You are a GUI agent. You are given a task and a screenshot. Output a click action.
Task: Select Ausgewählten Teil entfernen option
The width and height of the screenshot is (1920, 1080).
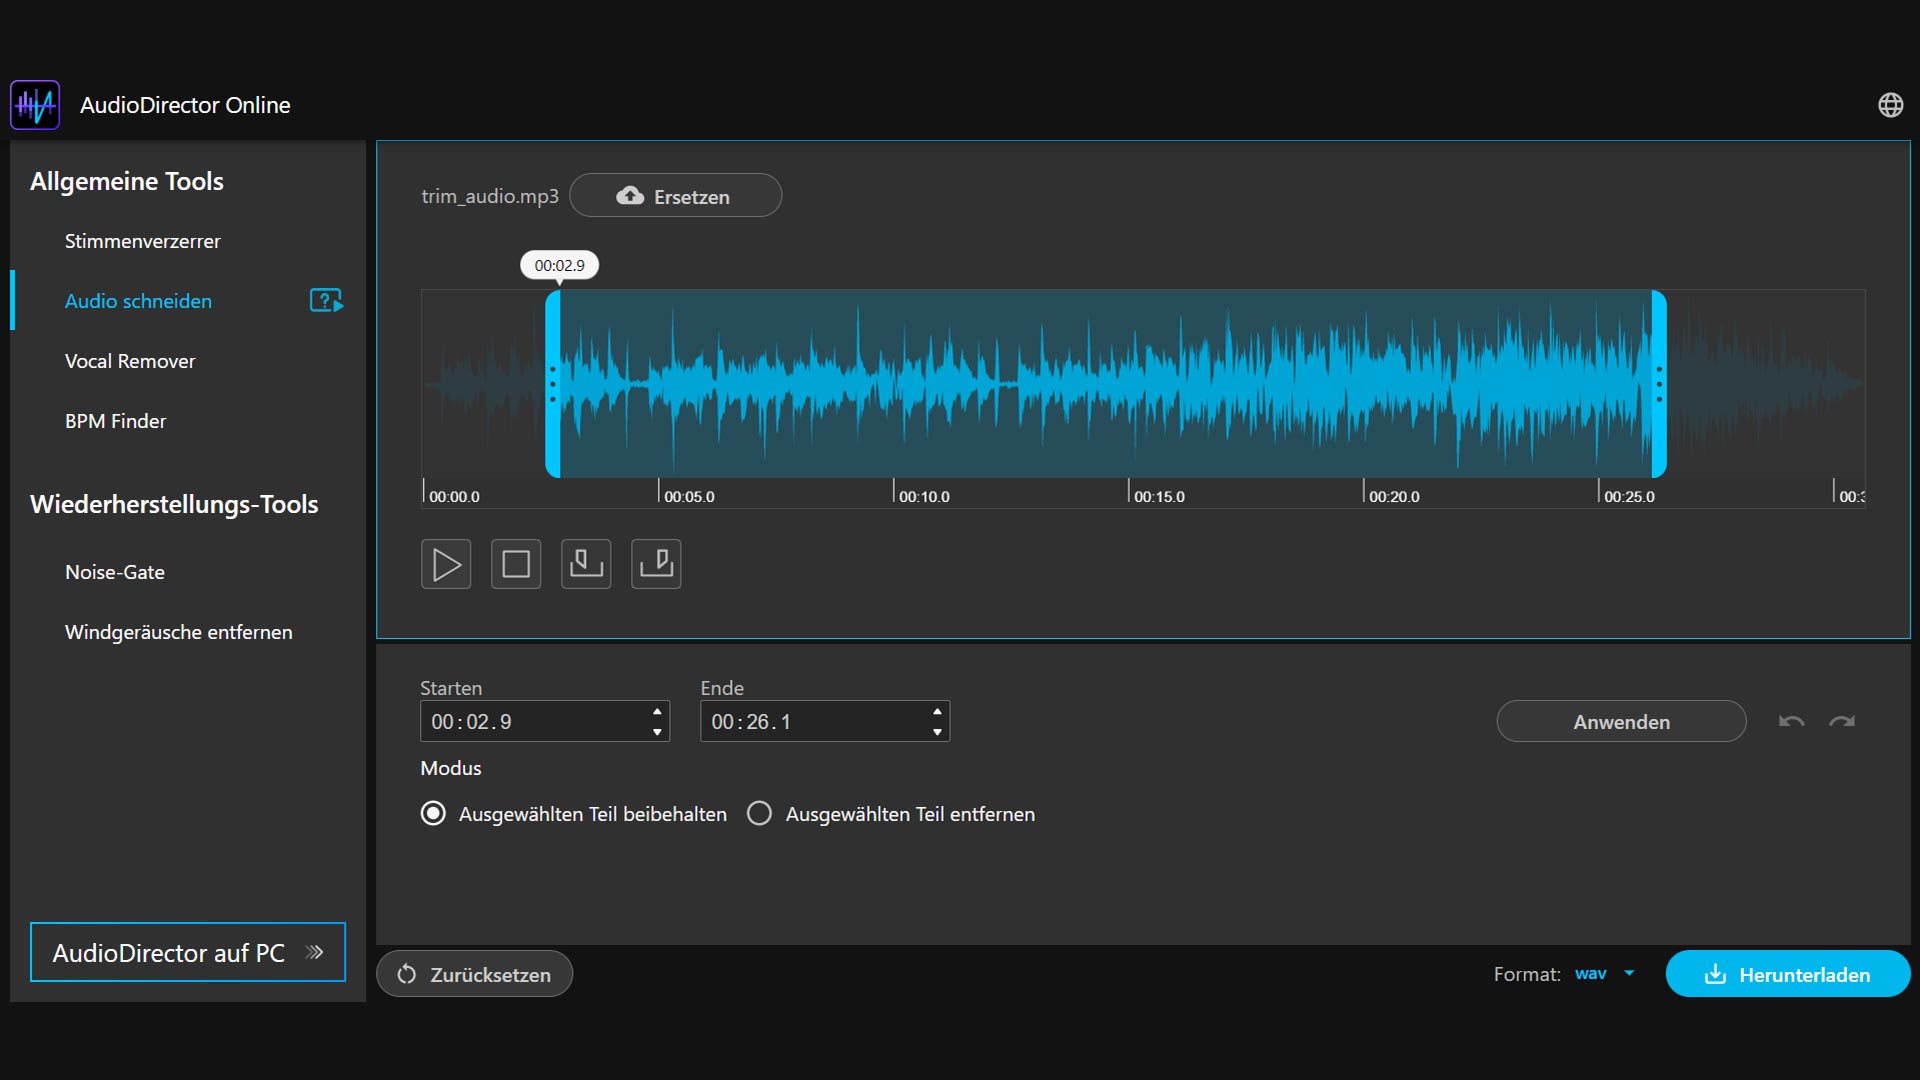point(760,814)
